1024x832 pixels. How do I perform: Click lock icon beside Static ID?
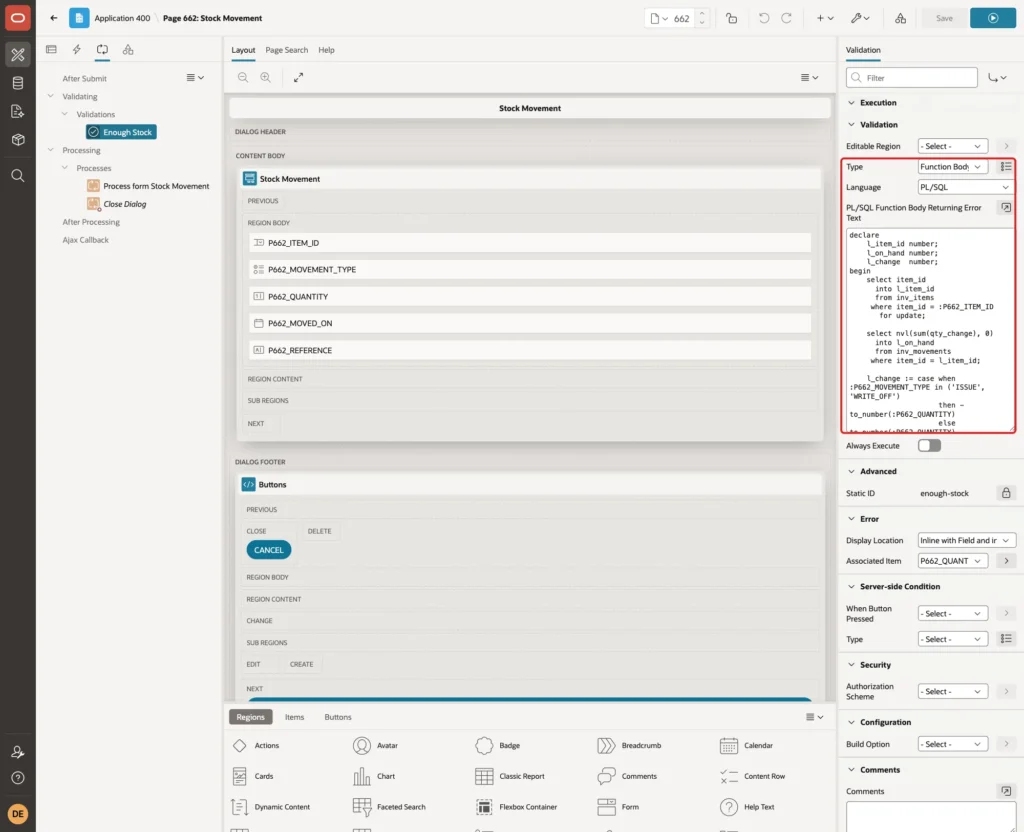(x=1006, y=493)
